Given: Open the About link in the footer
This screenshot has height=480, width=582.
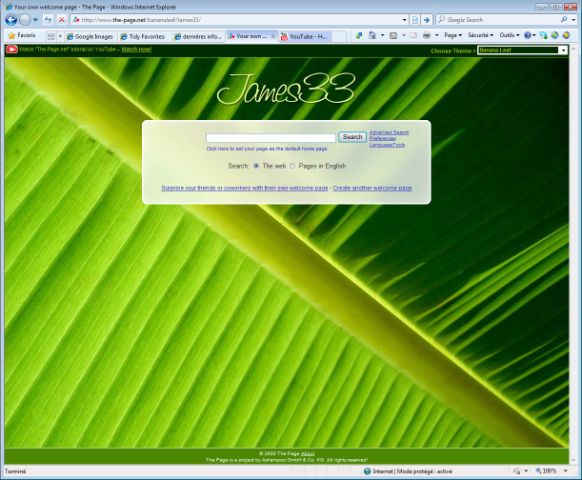Looking at the screenshot, I should coord(307,454).
